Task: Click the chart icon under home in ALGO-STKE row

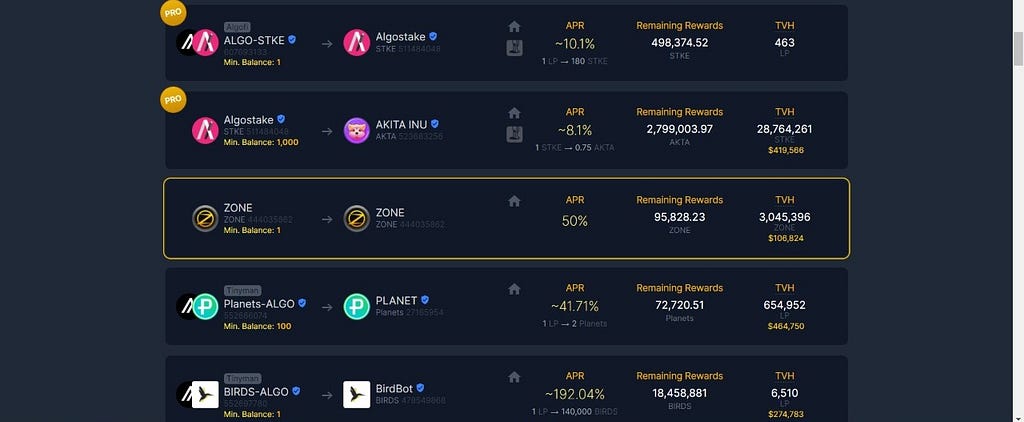Action: click(515, 48)
